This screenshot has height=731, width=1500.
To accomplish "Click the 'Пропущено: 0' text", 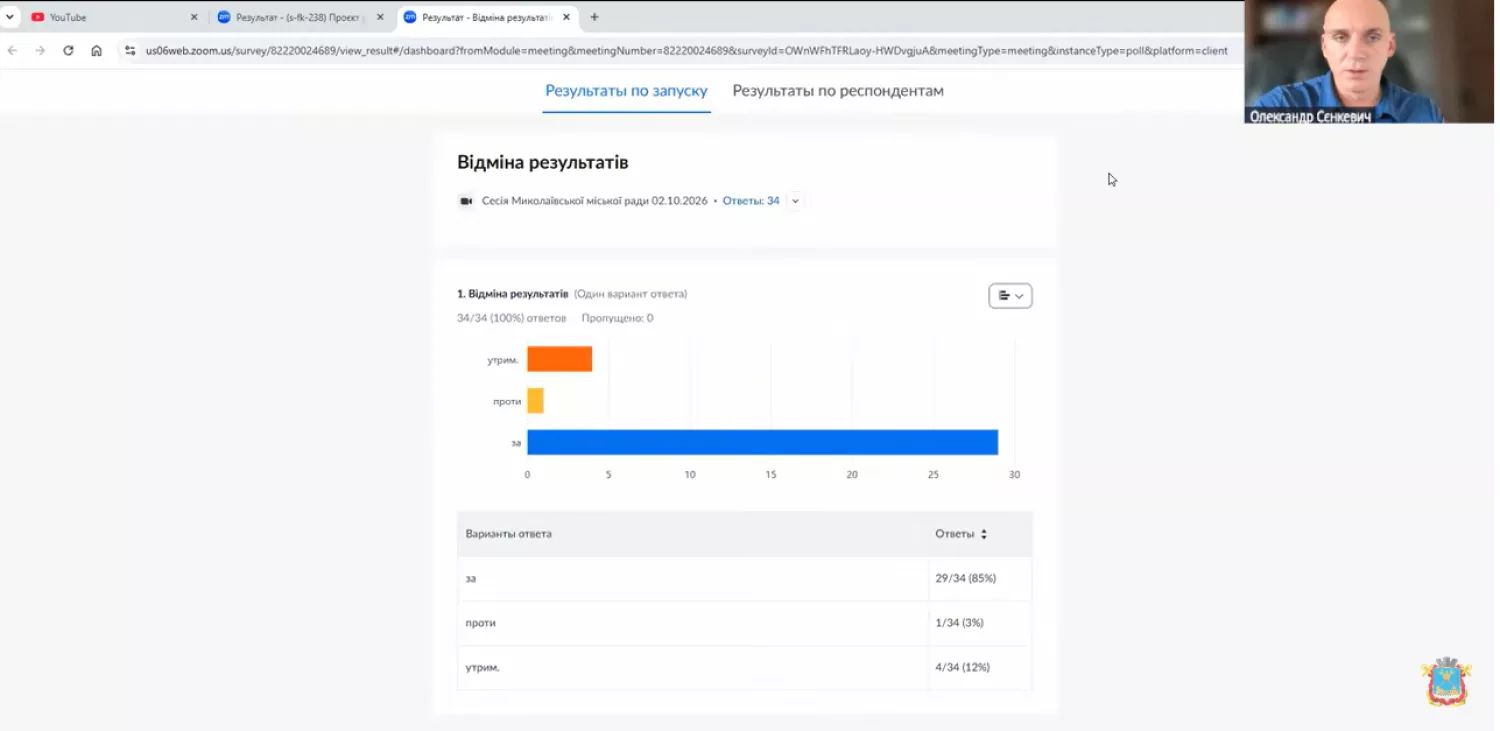I will [x=617, y=318].
